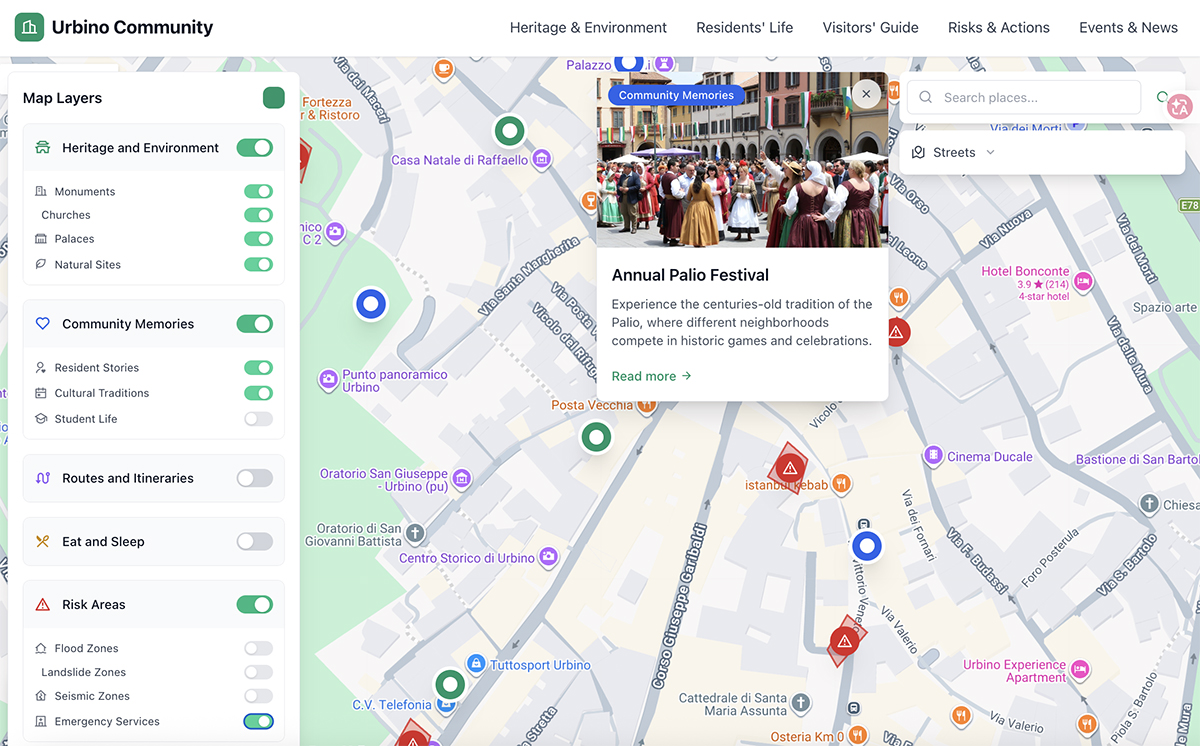Switch off the Palaces layer toggle
The height and width of the screenshot is (746, 1200).
coord(259,239)
